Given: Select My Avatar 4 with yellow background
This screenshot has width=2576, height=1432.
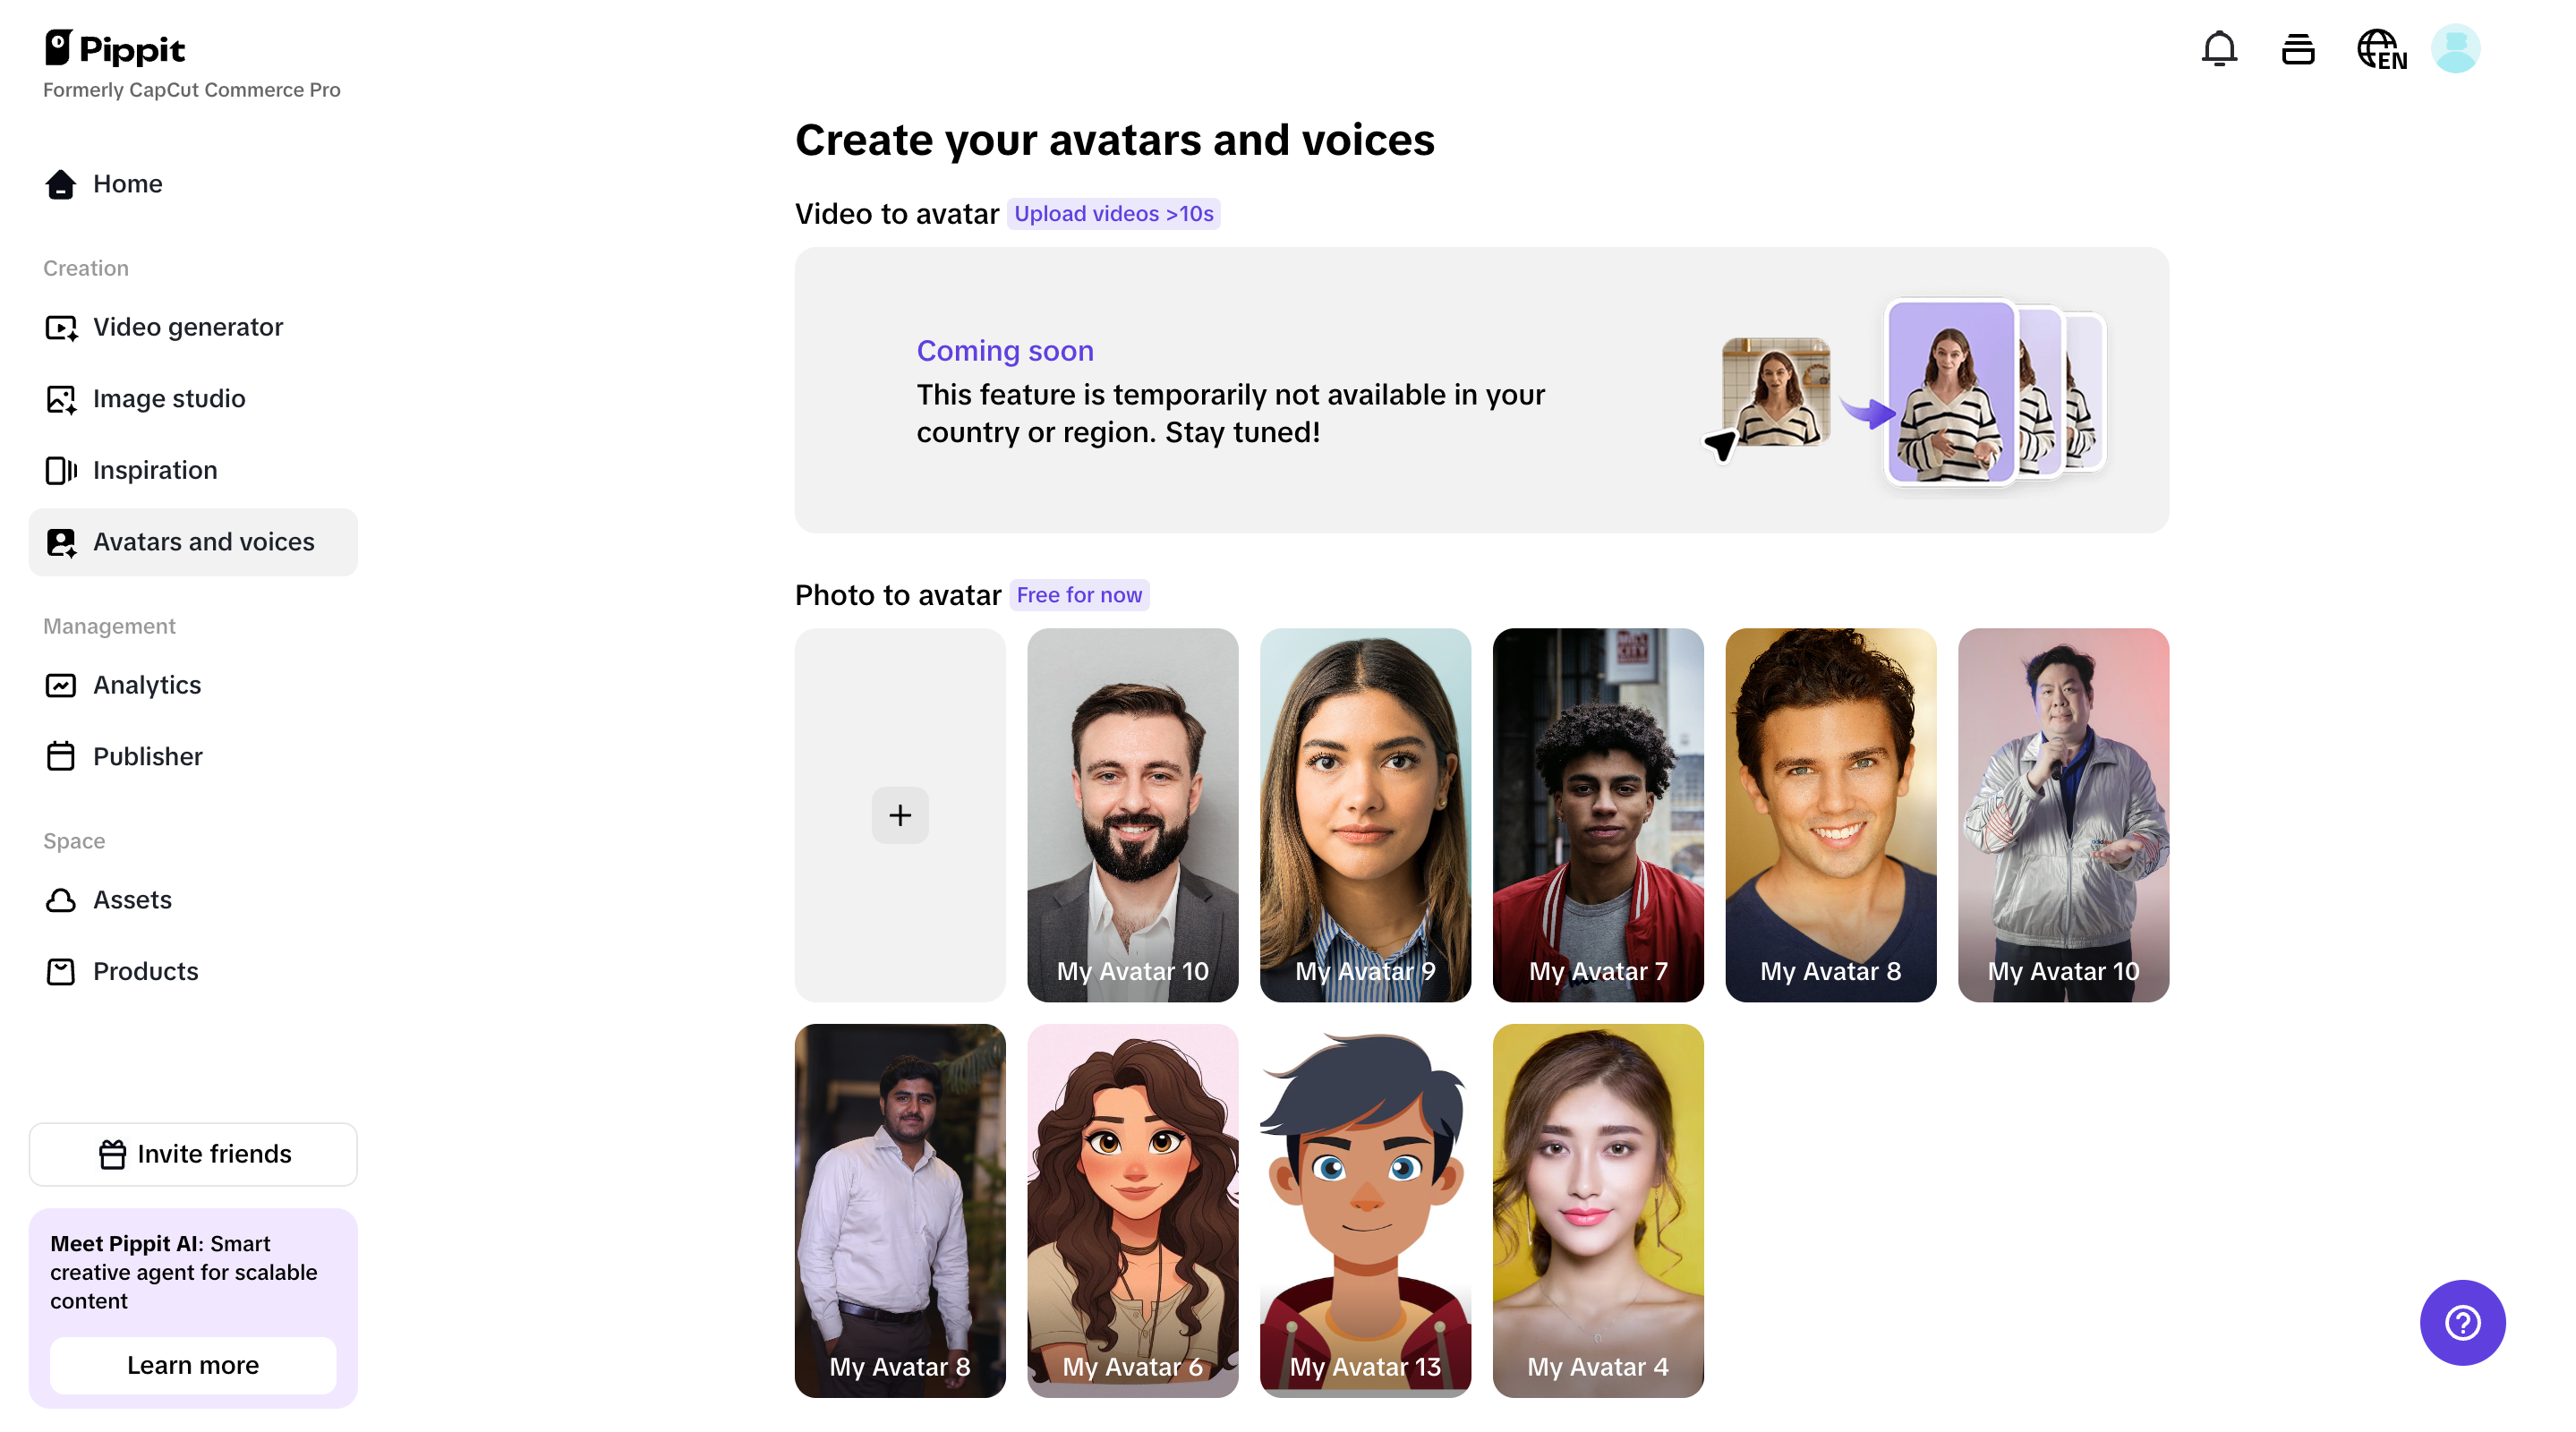Looking at the screenshot, I should 1597,1210.
